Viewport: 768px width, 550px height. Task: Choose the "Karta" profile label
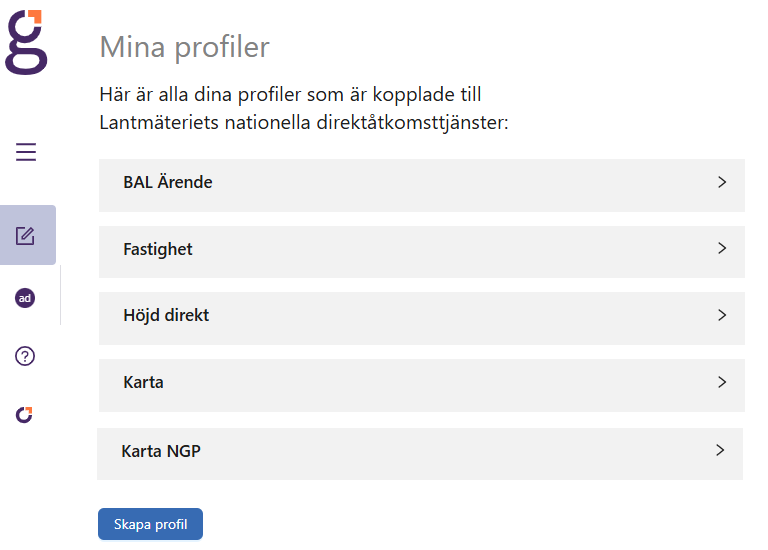(143, 382)
